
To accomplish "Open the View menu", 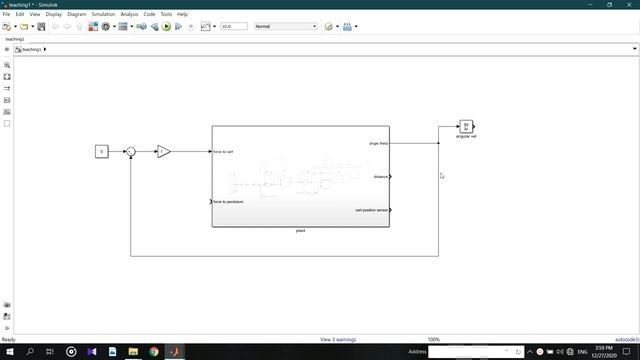I will click(x=35, y=14).
